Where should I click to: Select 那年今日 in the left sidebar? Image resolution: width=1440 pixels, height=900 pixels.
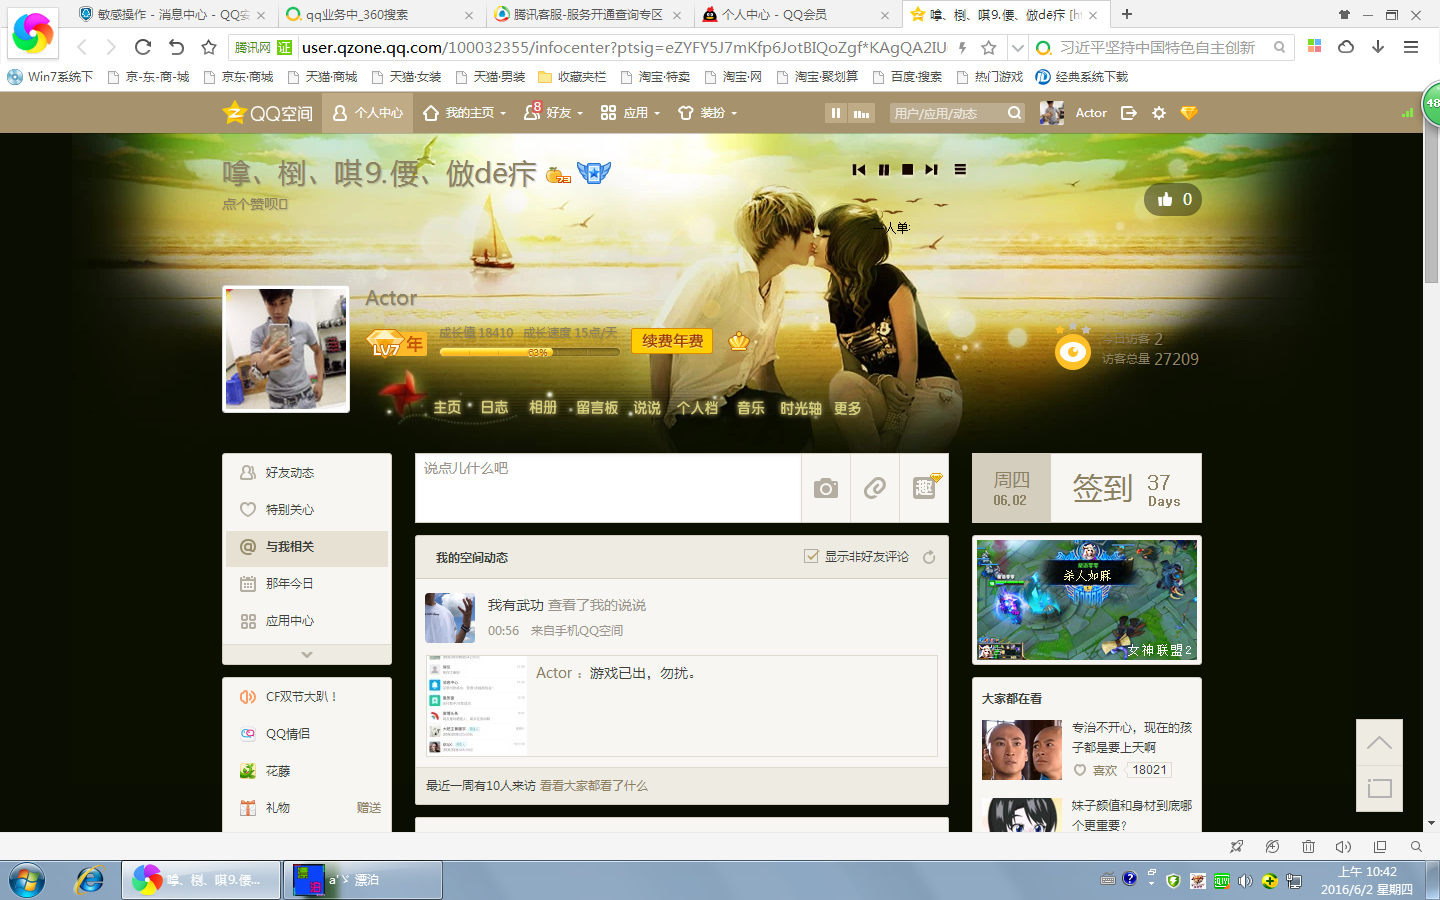307,584
